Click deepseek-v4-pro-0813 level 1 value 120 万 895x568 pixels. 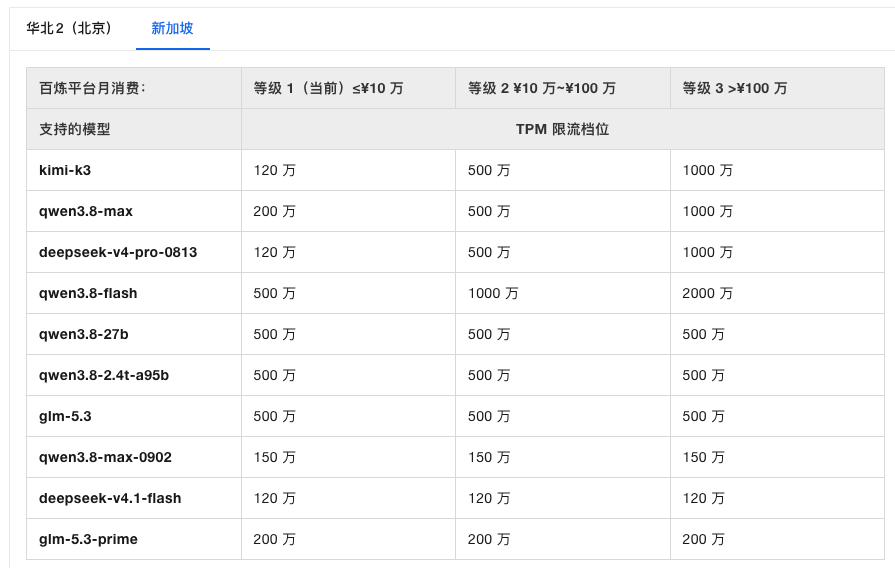point(275,252)
